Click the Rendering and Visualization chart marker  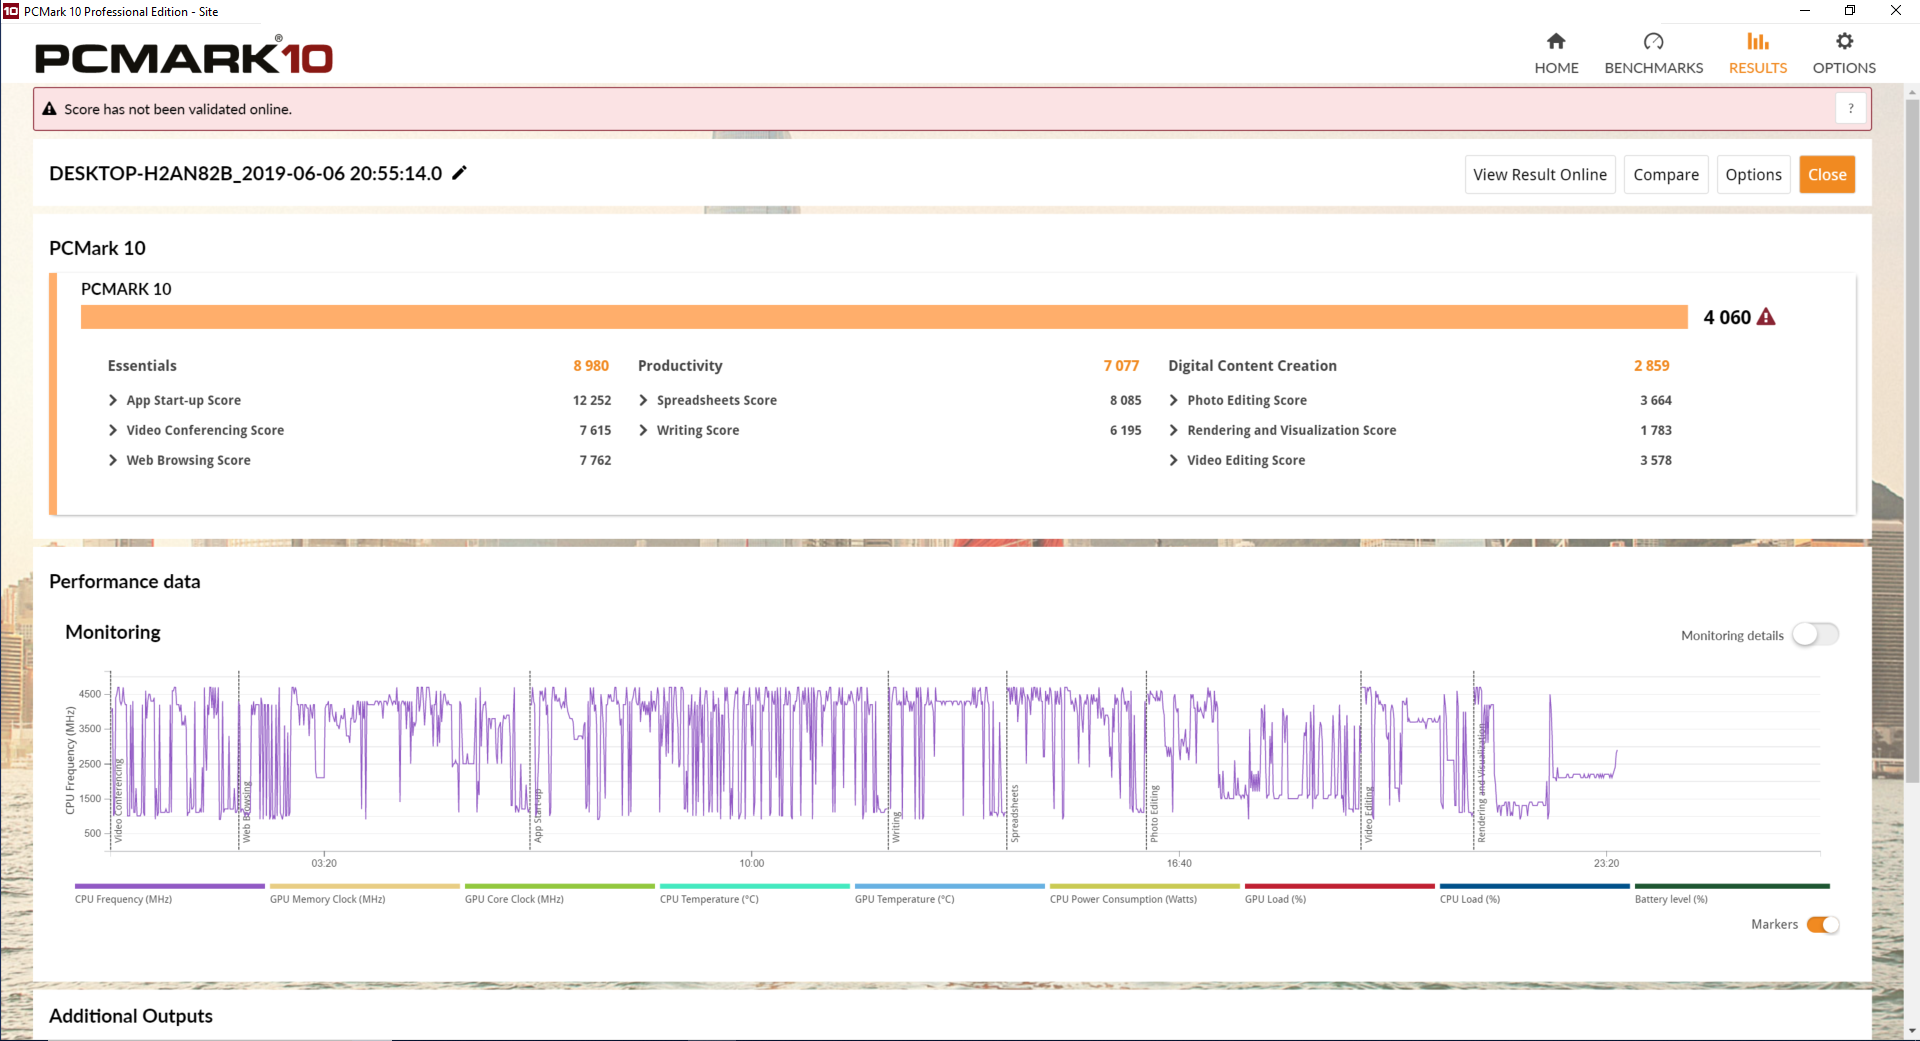(1481, 784)
